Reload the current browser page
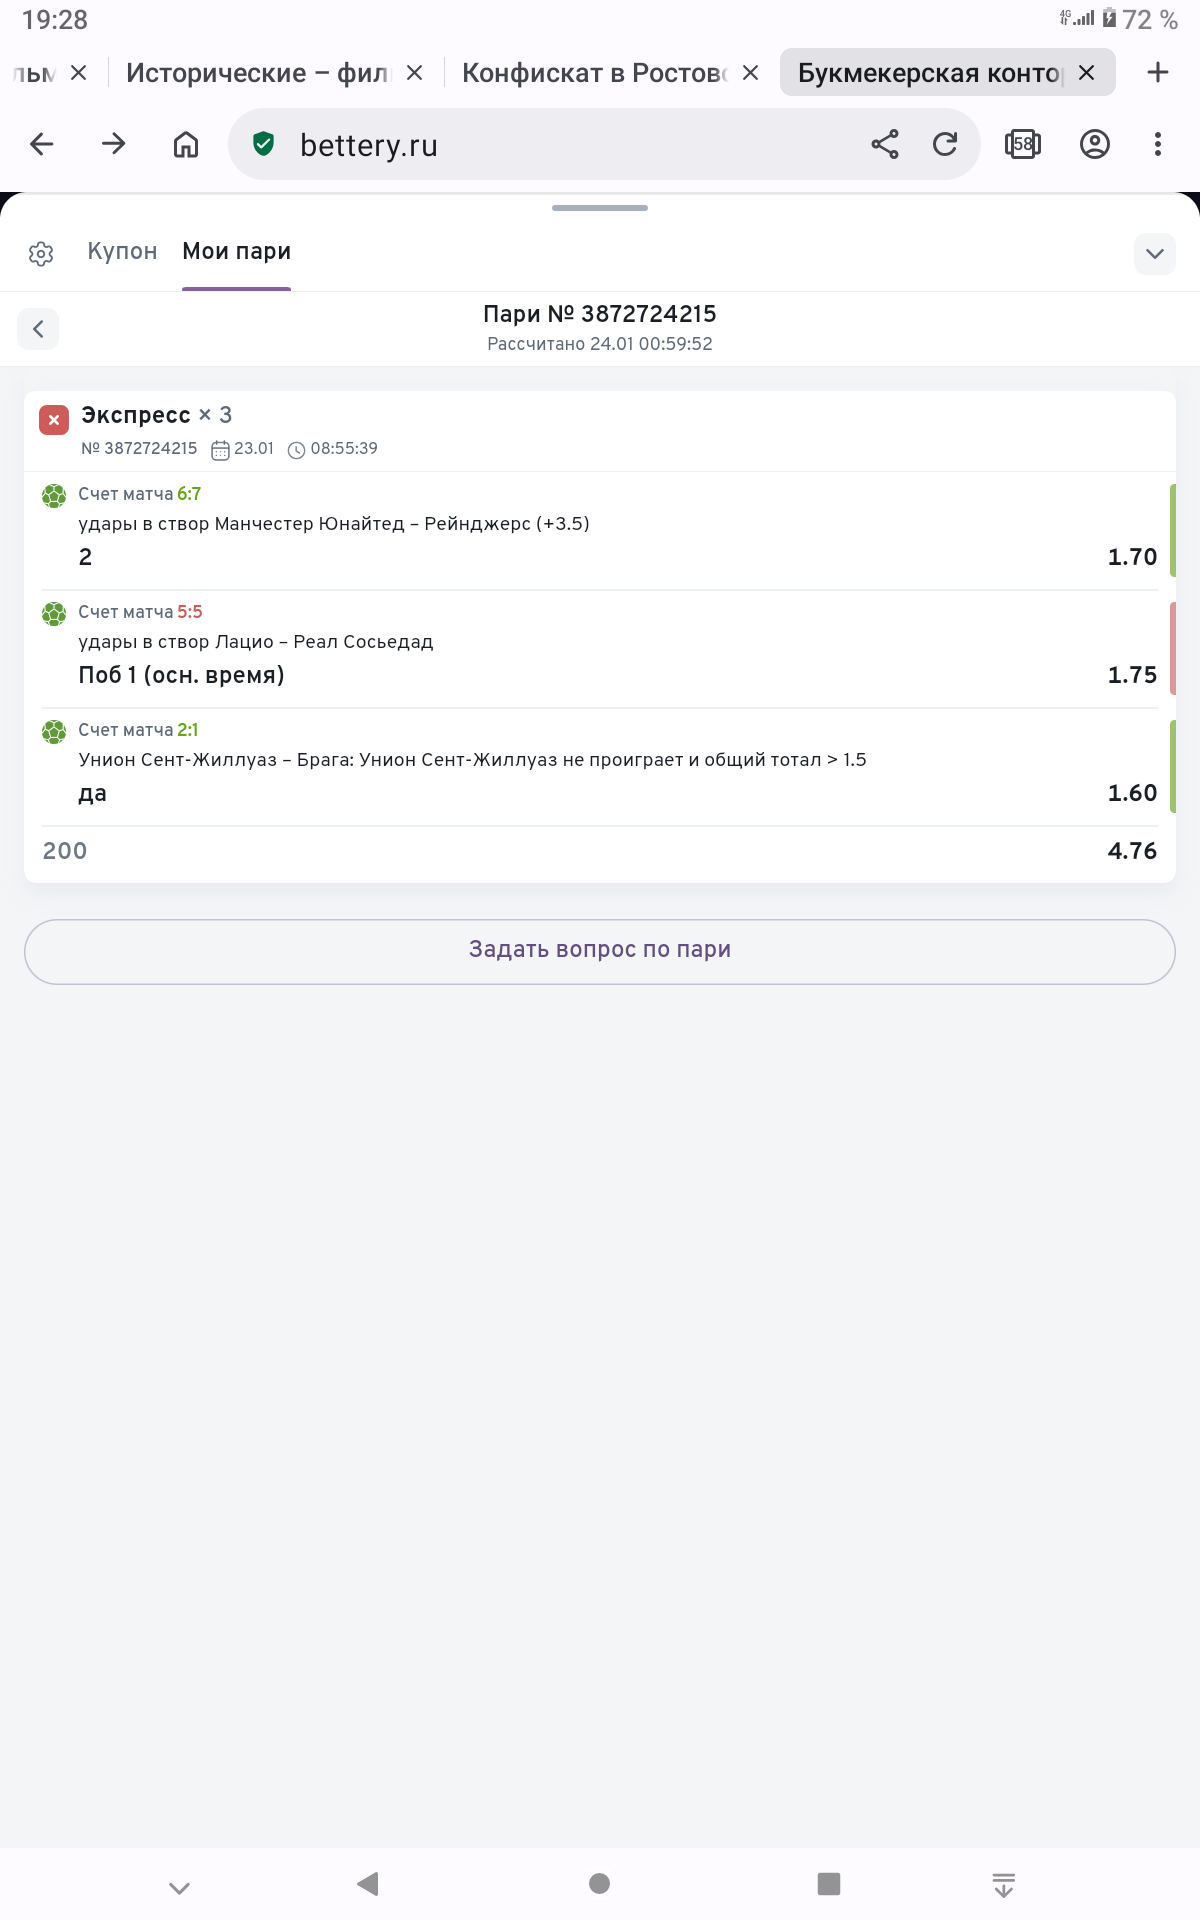Viewport: 1200px width, 1920px height. click(x=945, y=145)
